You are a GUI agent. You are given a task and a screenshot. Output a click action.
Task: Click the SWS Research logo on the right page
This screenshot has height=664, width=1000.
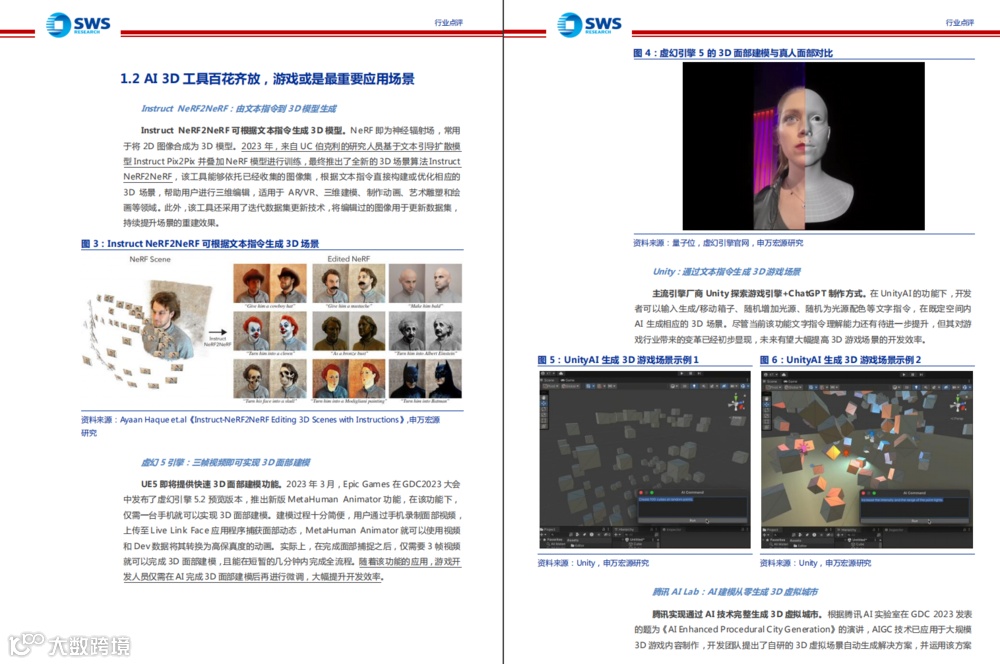(589, 25)
